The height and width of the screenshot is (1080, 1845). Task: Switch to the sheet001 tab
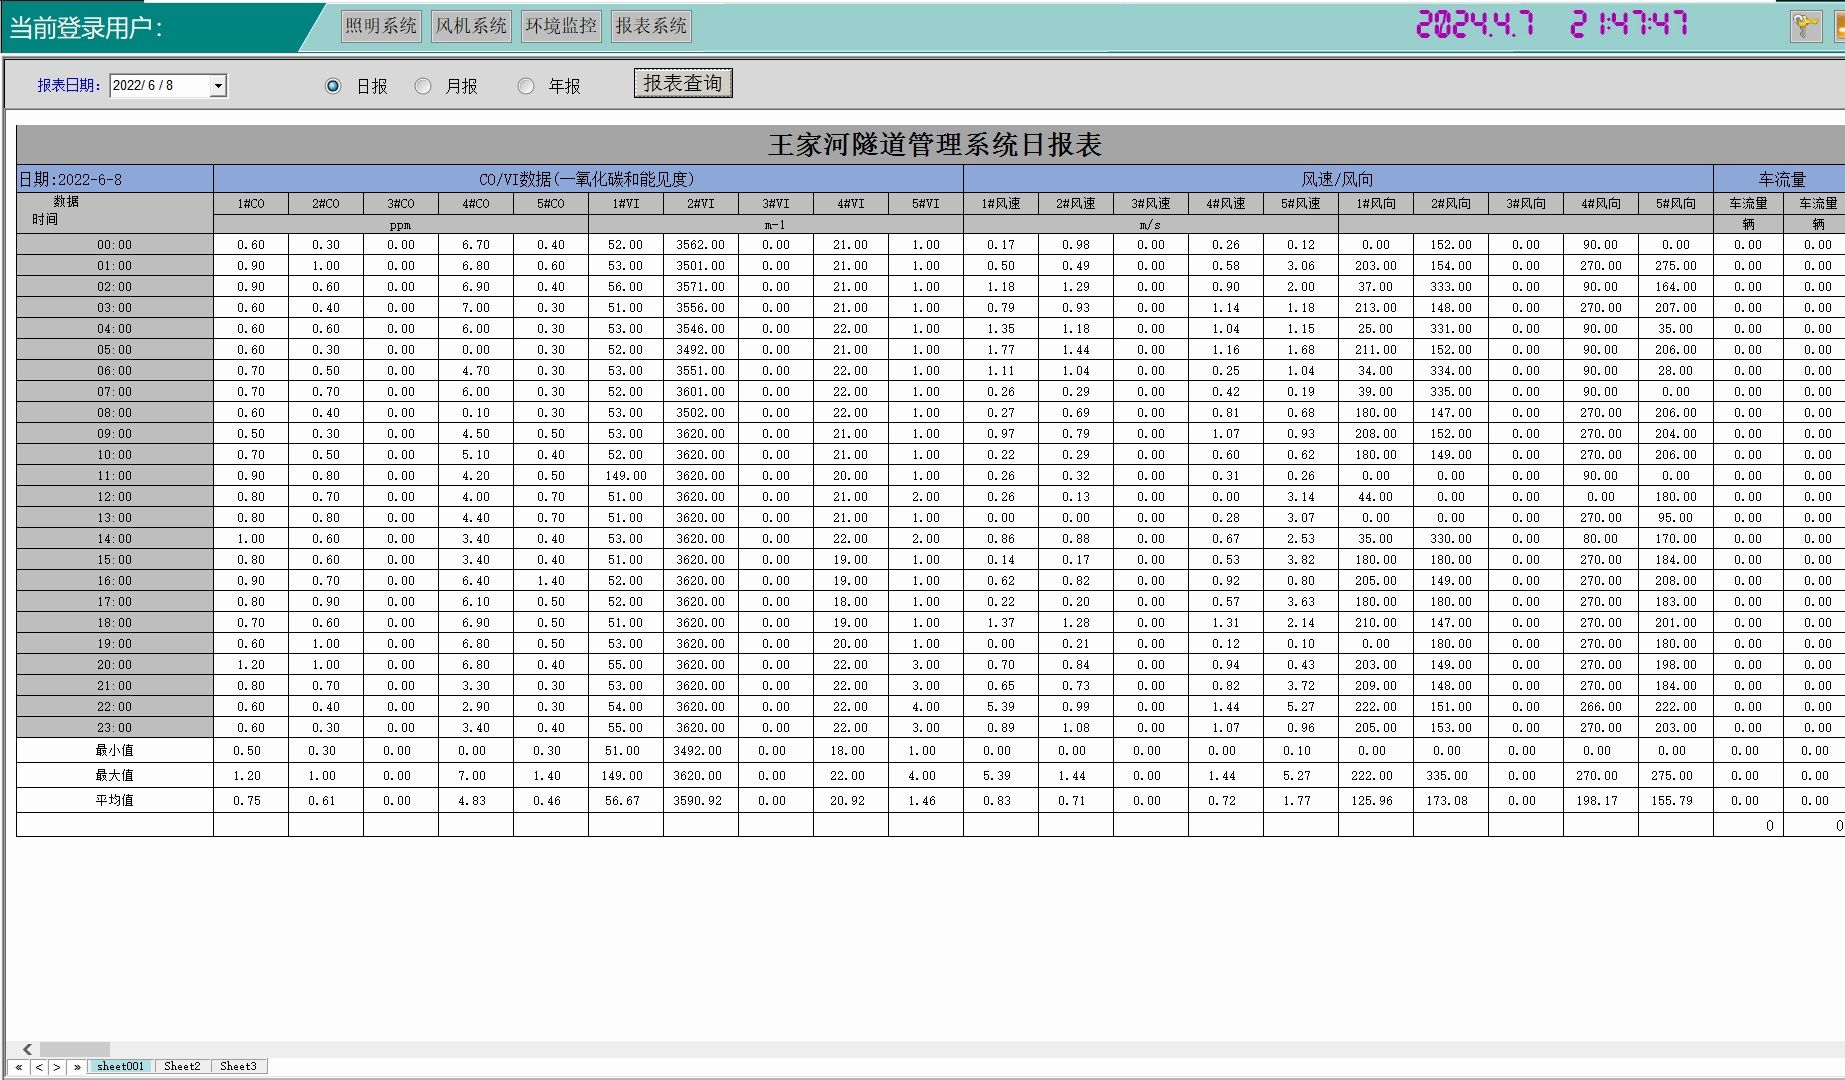(x=120, y=1066)
